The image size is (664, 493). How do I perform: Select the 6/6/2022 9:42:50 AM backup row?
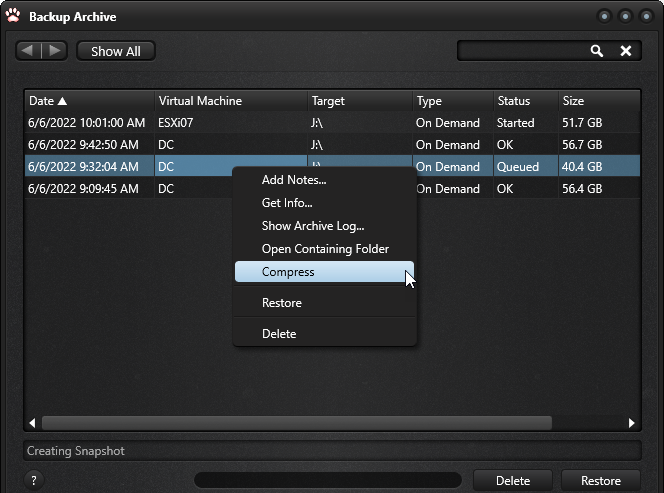(332, 144)
